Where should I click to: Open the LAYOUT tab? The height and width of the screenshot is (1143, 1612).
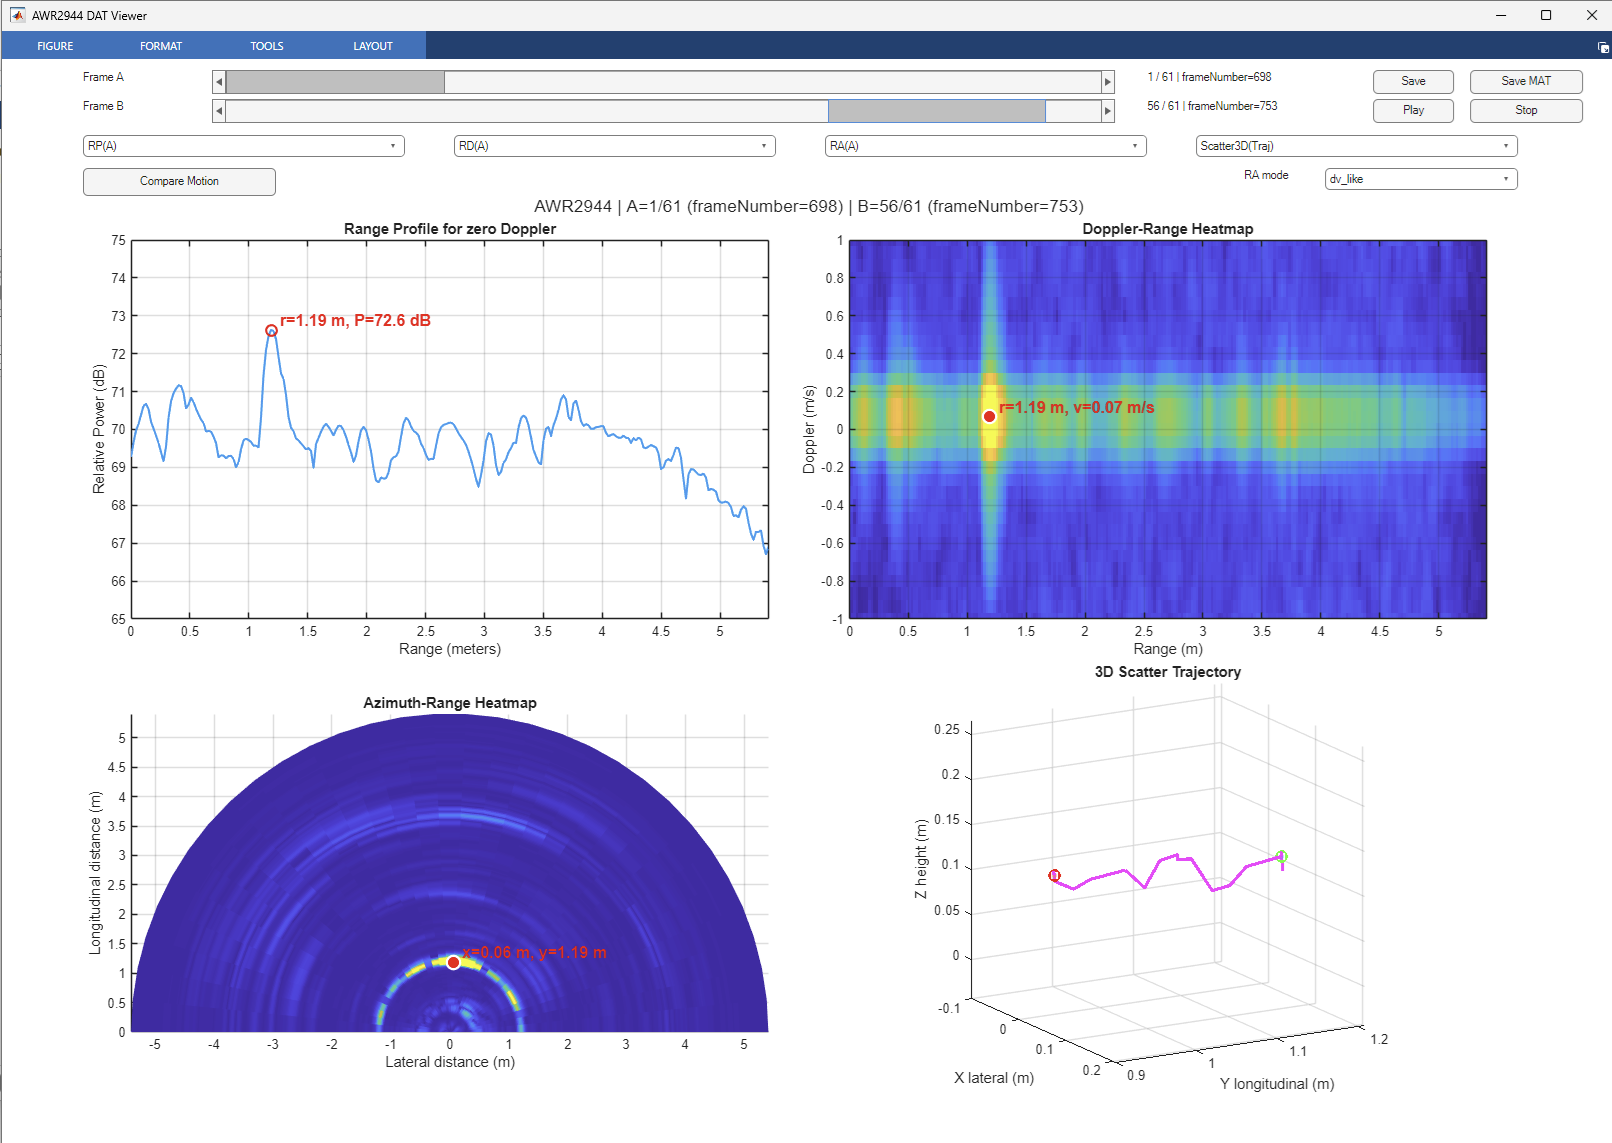373,46
